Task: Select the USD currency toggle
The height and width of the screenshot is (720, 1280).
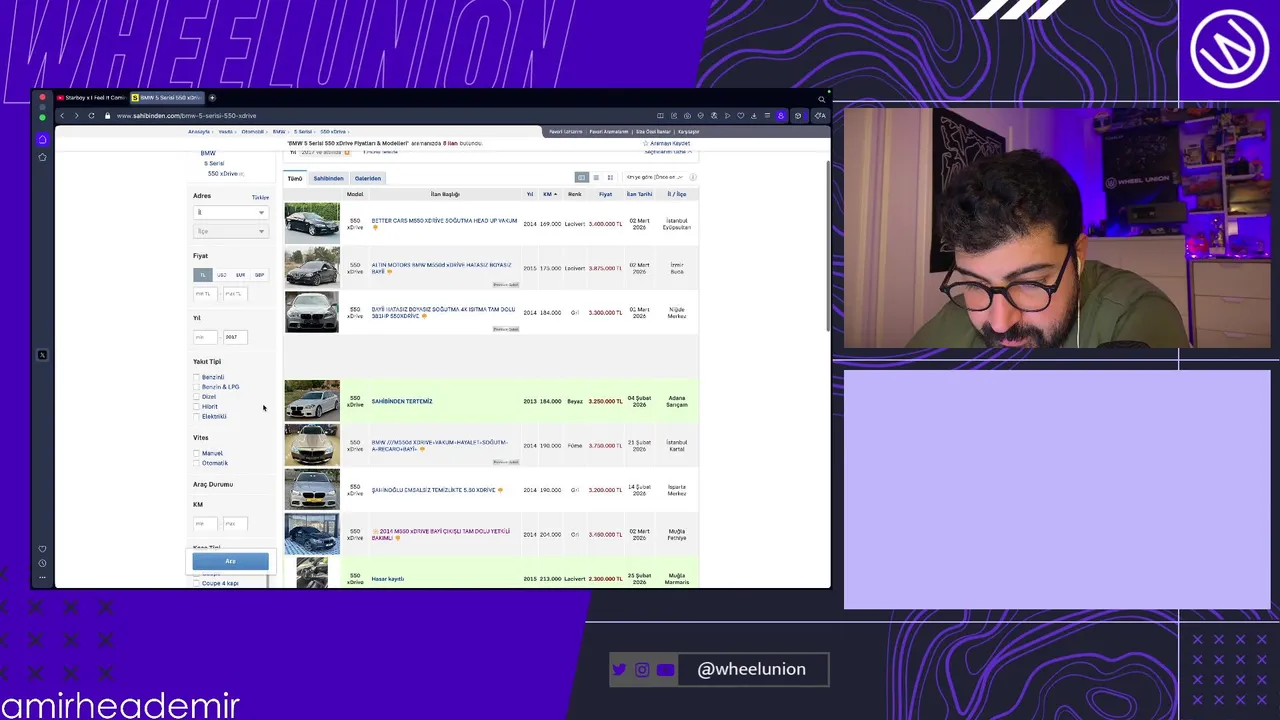Action: coord(221,275)
